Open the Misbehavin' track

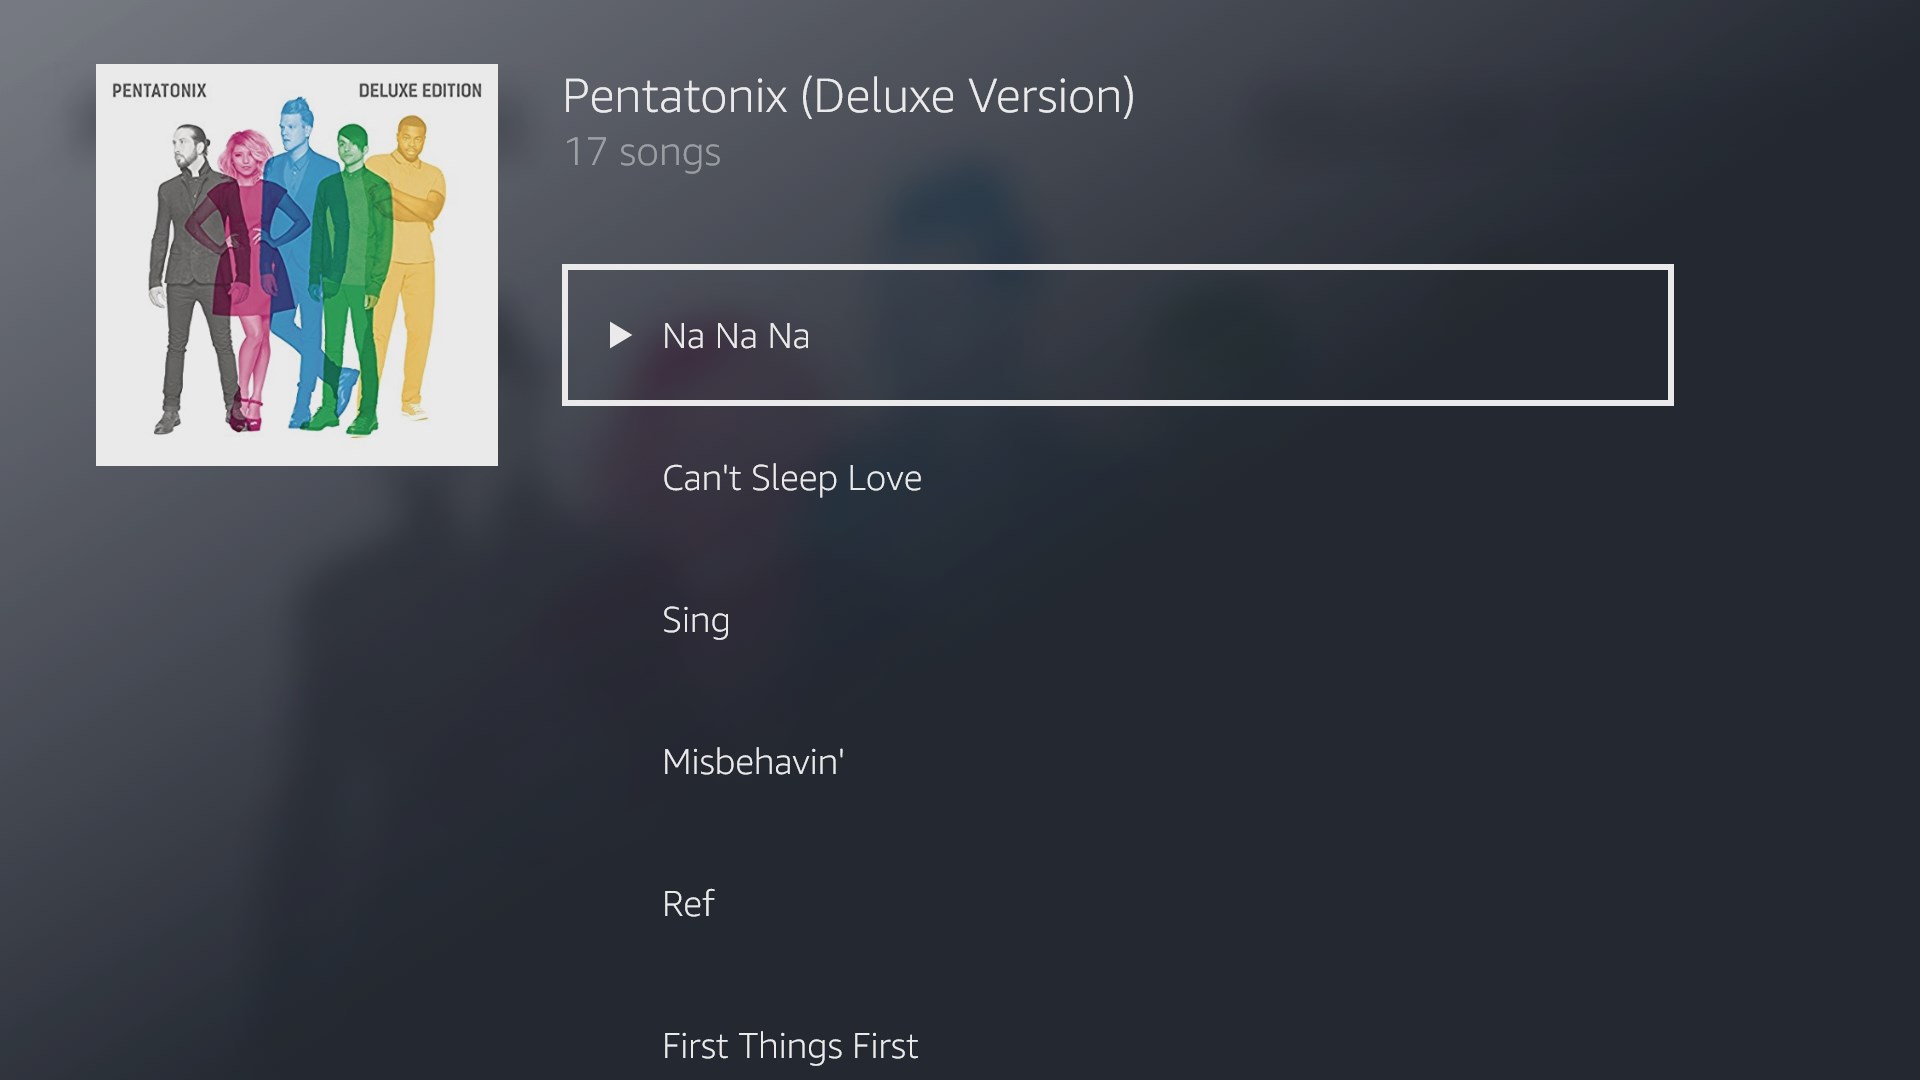point(752,762)
